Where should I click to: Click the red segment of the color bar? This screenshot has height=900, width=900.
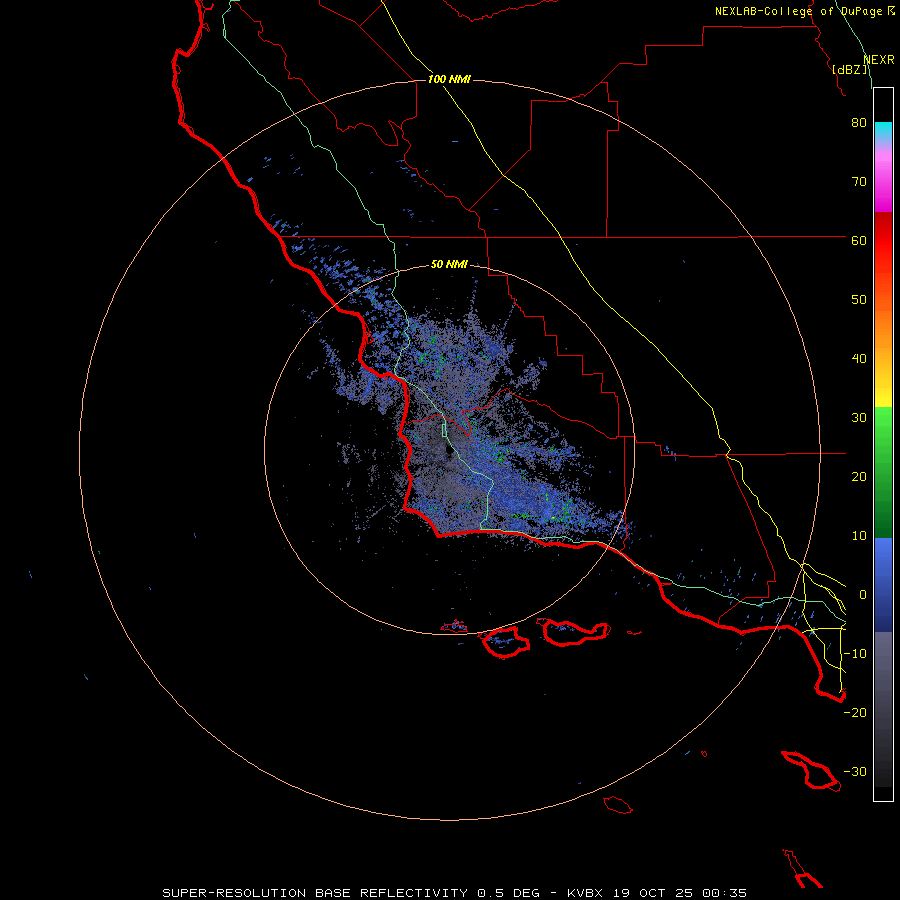[883, 241]
